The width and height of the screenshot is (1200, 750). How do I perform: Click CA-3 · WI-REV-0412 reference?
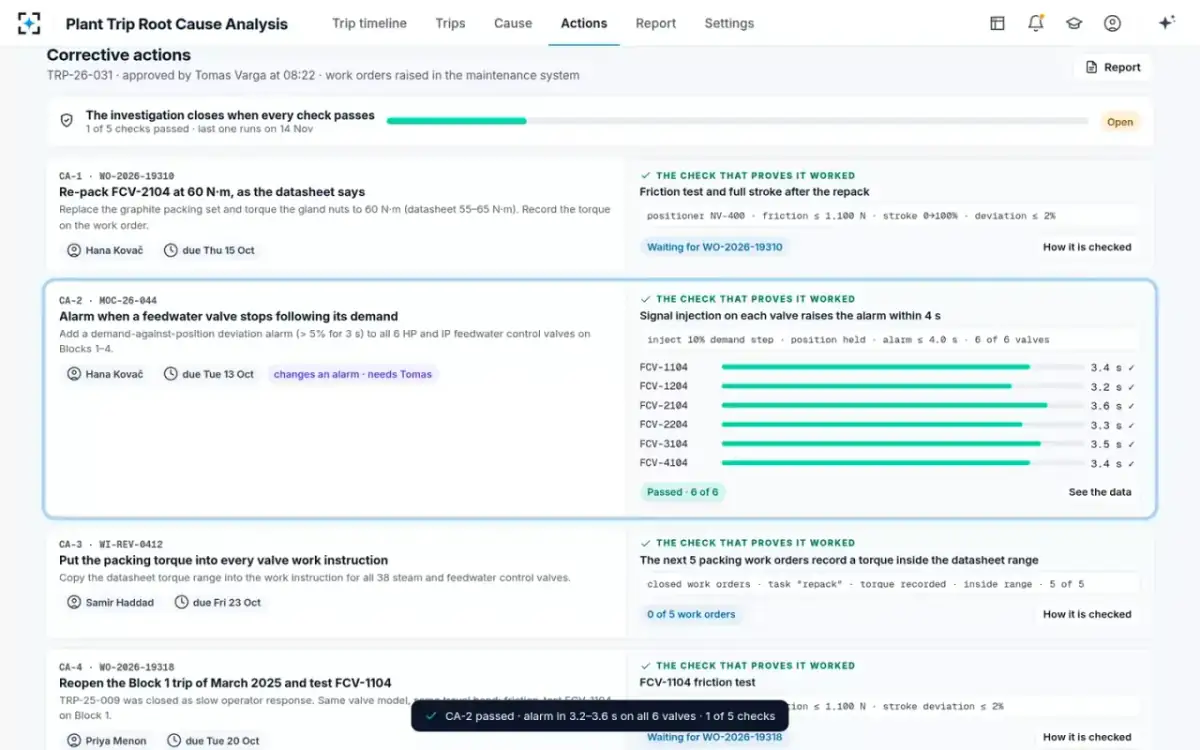tap(111, 544)
